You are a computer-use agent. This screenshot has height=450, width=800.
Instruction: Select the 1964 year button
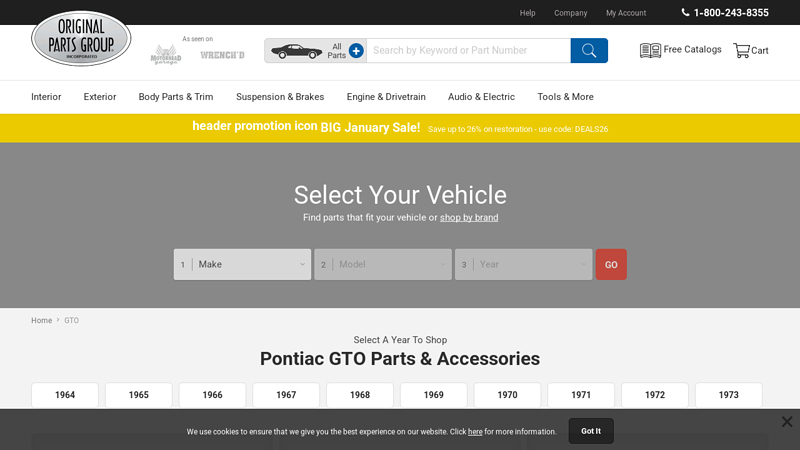pos(65,395)
